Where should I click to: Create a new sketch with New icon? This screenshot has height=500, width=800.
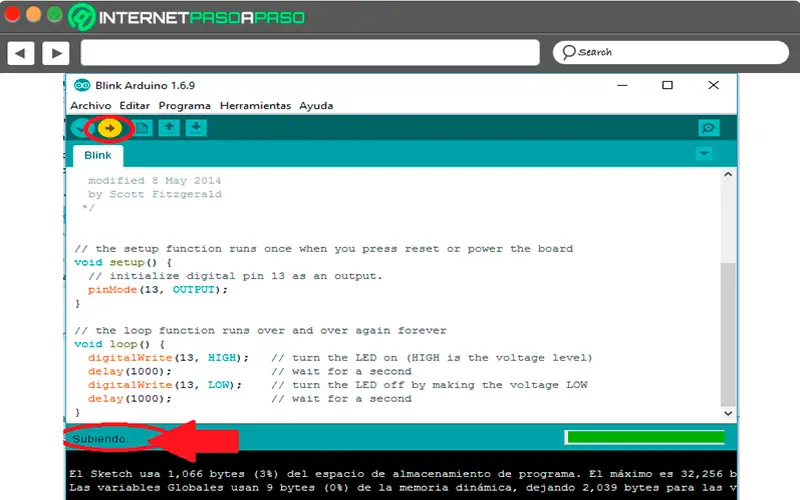(142, 128)
